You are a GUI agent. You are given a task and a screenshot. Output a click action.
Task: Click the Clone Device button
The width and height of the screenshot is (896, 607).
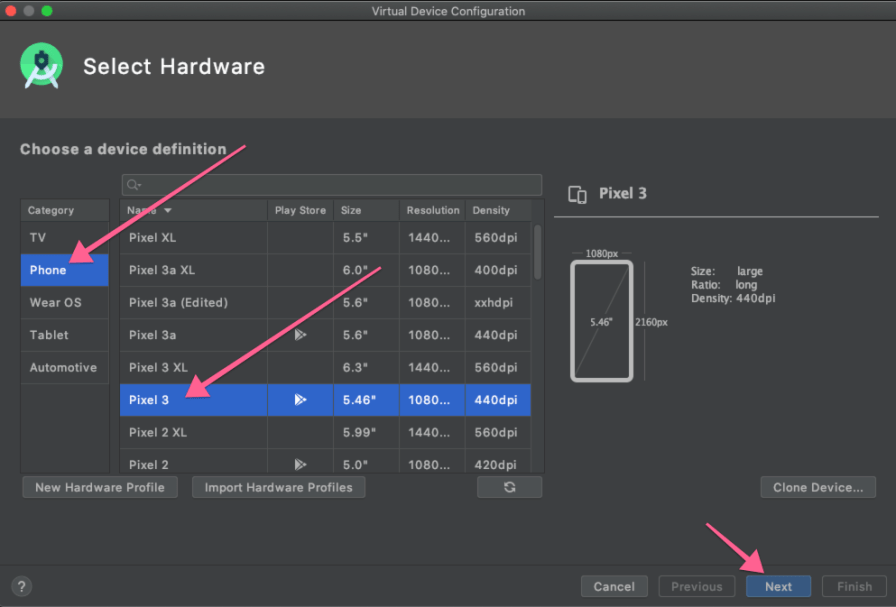point(818,487)
